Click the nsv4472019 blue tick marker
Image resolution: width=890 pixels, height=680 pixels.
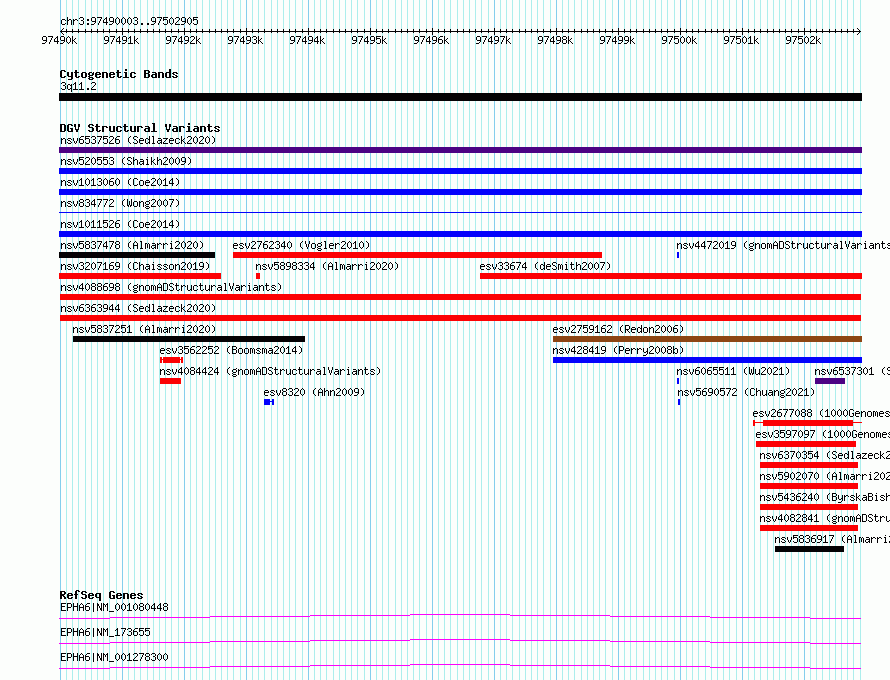click(678, 255)
